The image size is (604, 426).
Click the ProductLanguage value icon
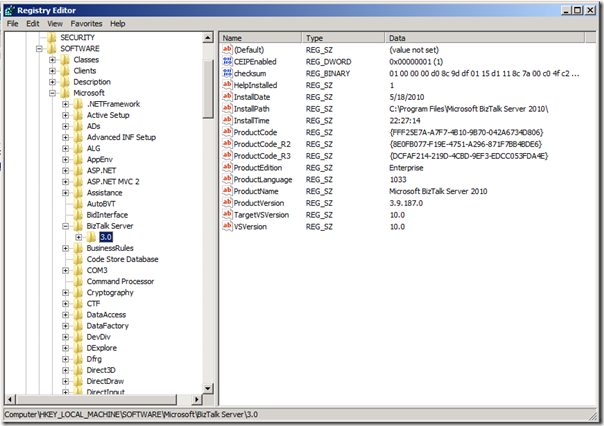(227, 179)
